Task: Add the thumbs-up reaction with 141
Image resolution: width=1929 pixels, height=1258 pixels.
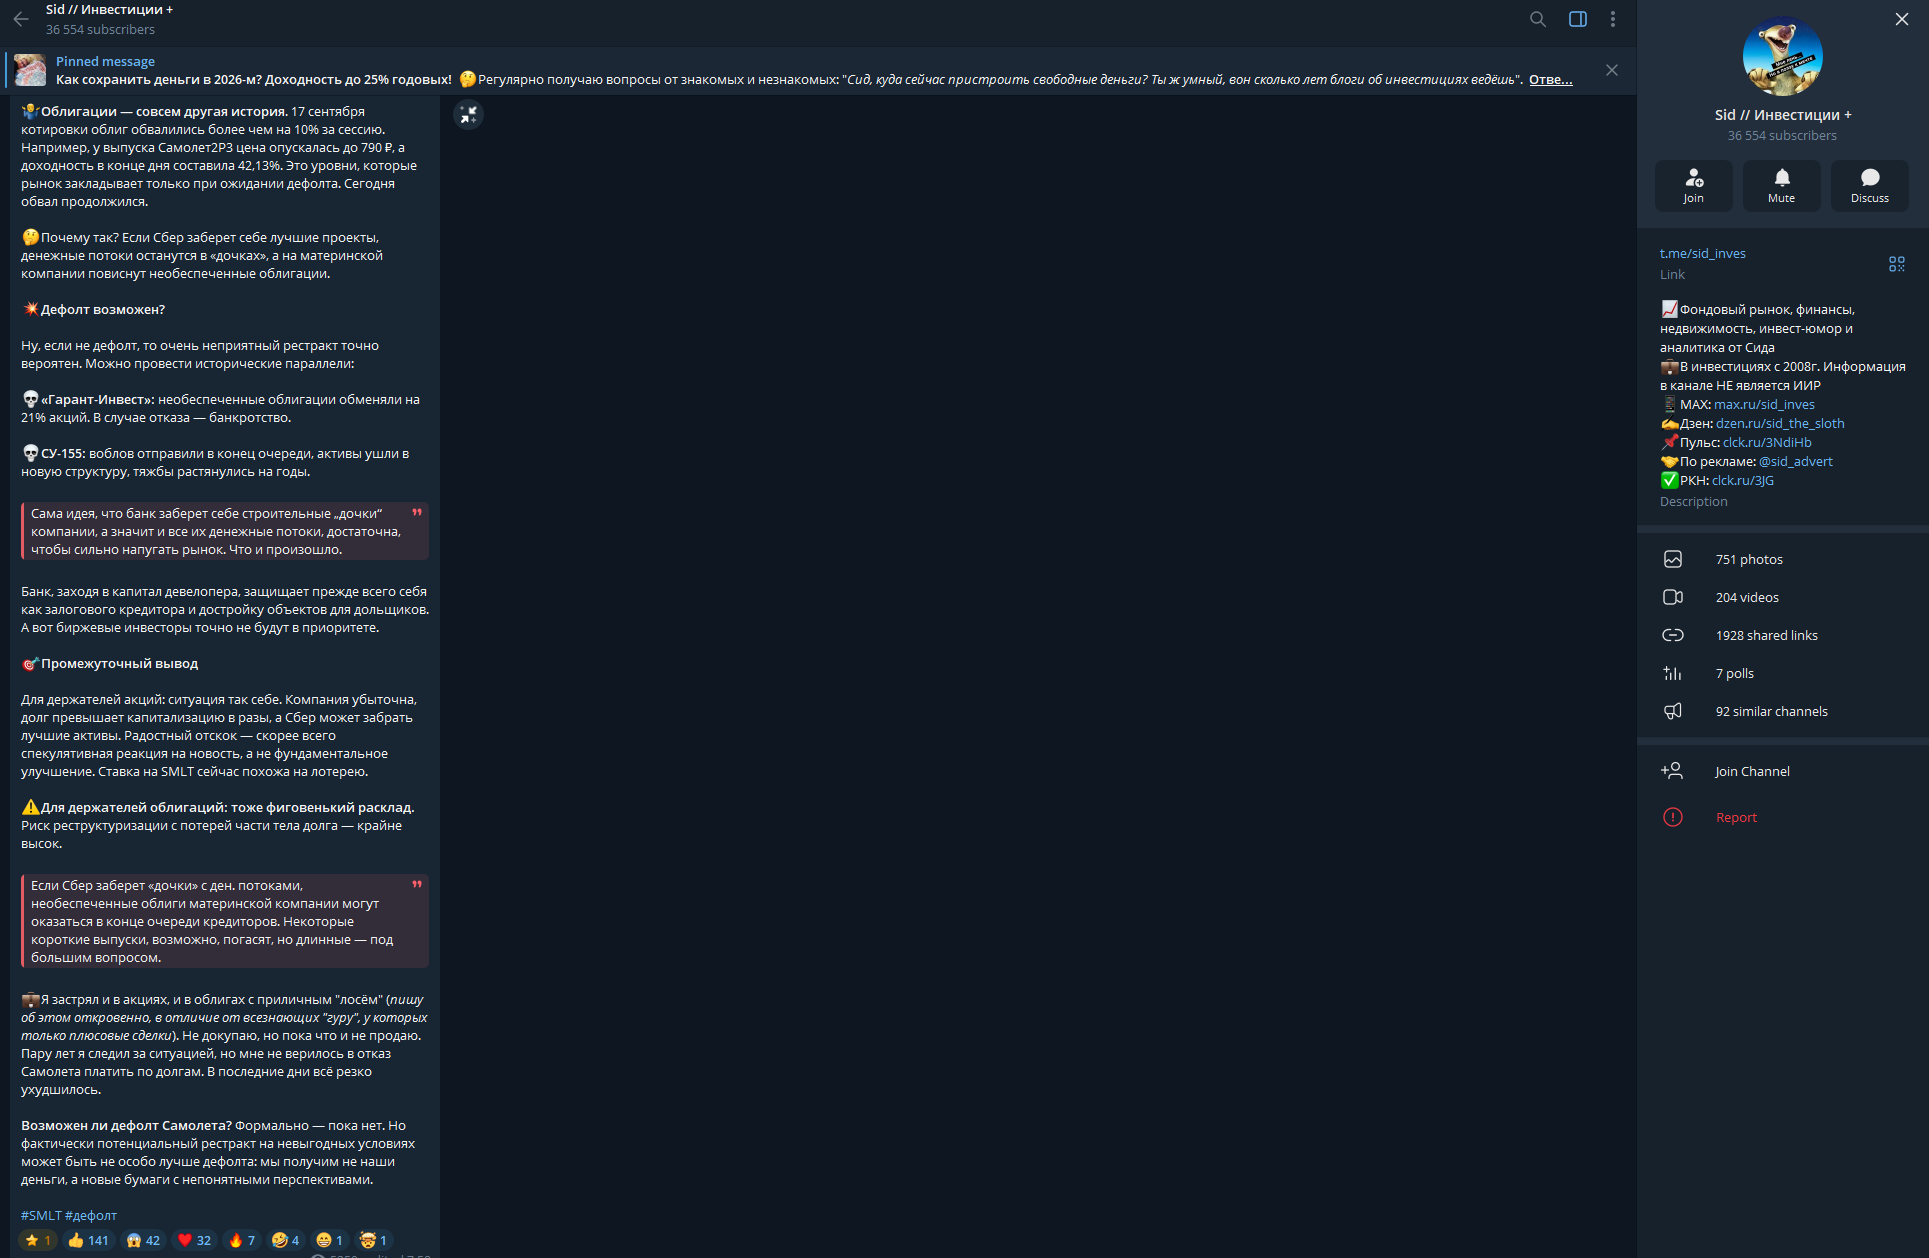Action: [x=88, y=1240]
